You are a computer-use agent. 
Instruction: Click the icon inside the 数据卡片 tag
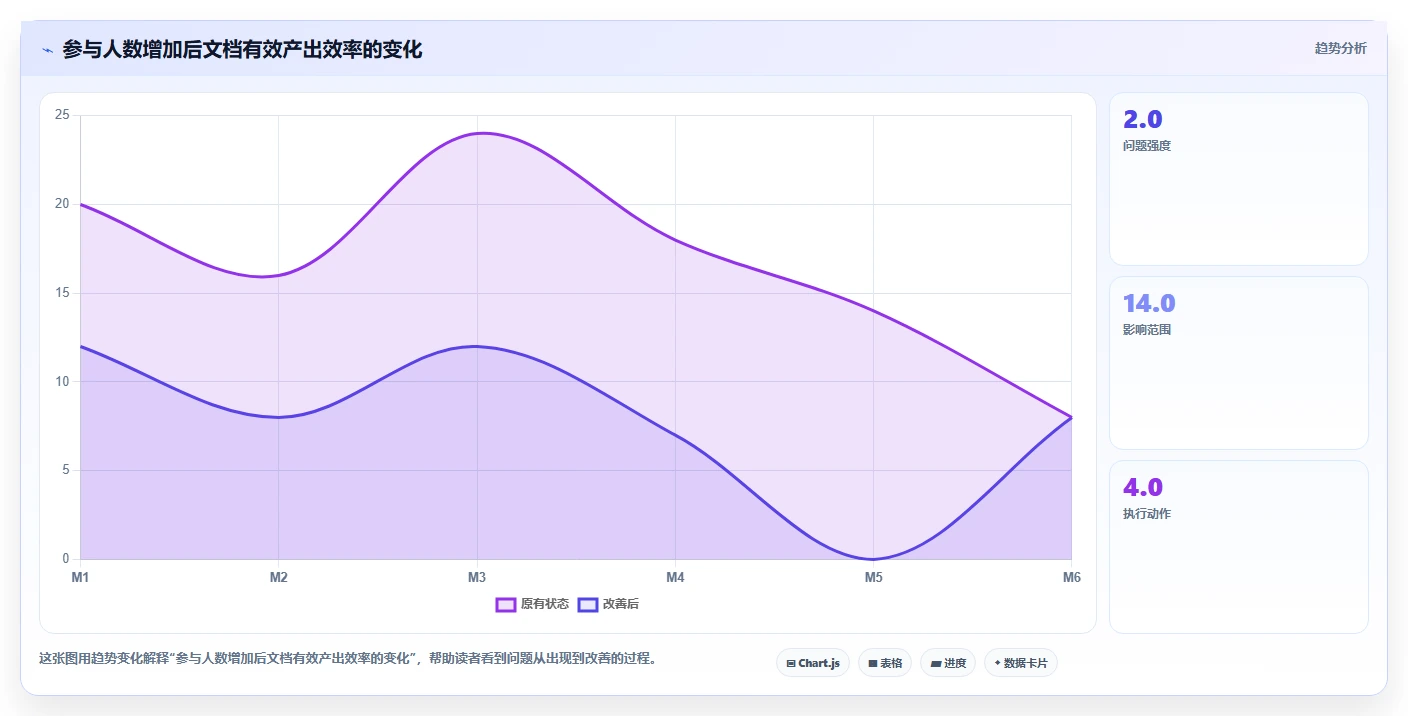pos(999,663)
